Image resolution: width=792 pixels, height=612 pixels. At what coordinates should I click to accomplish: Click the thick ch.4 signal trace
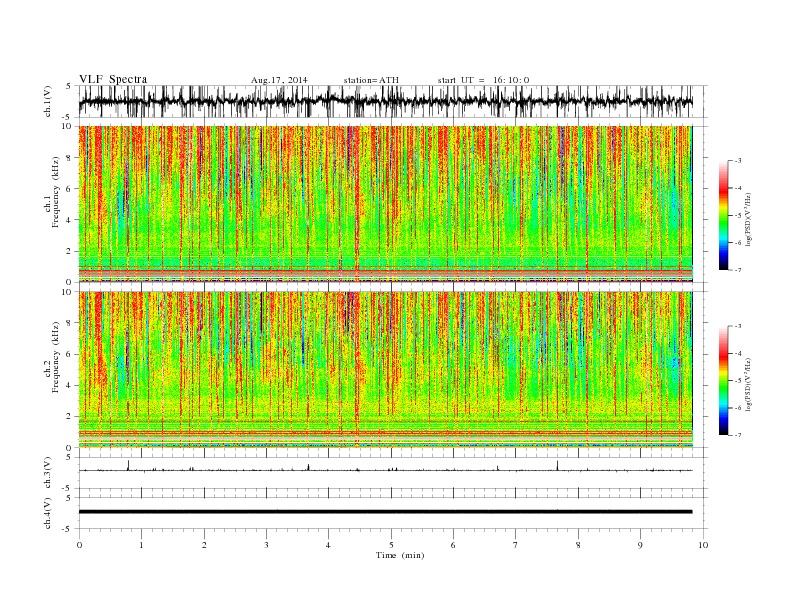[x=385, y=512]
